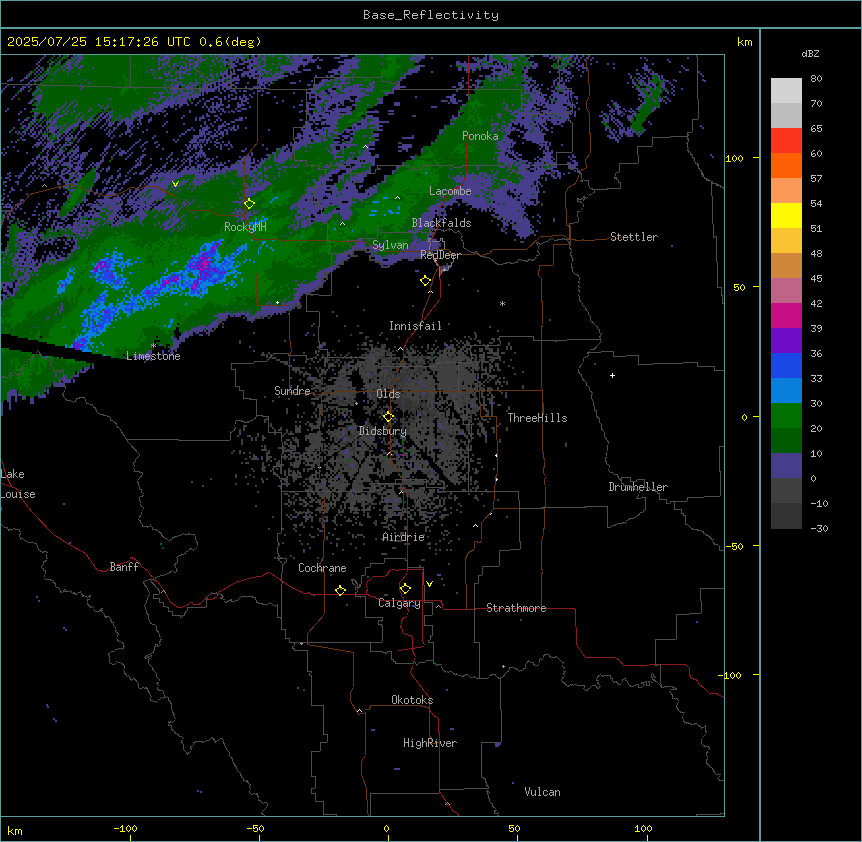Click the km label in the bottom-left corner
The image size is (862, 842).
15,830
